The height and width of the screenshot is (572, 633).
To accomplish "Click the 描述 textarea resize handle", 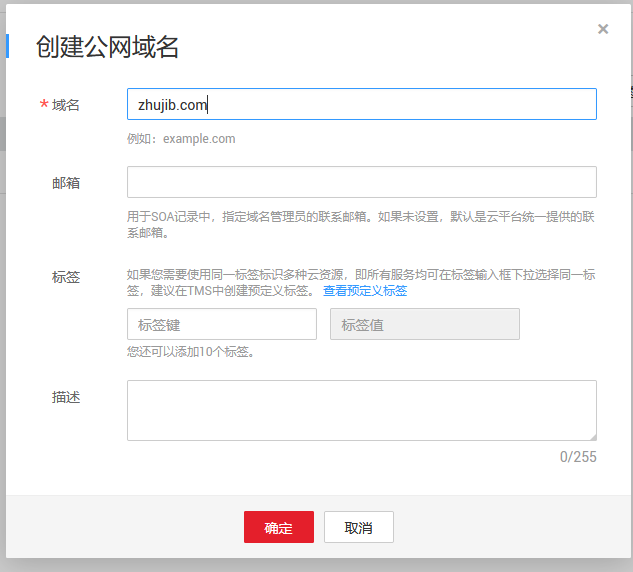I will click(592, 436).
